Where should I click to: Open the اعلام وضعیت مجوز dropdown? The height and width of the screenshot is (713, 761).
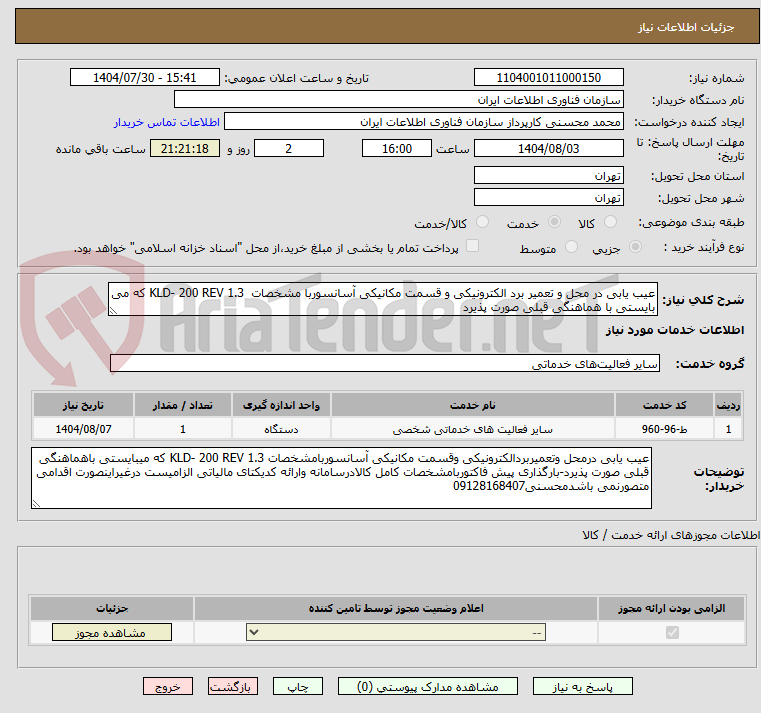(x=396, y=632)
